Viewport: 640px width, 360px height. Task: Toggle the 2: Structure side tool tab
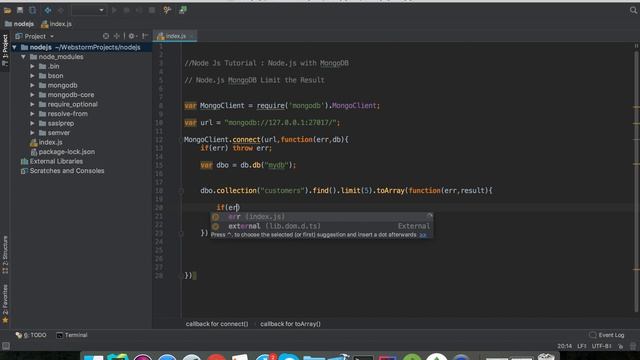point(5,255)
